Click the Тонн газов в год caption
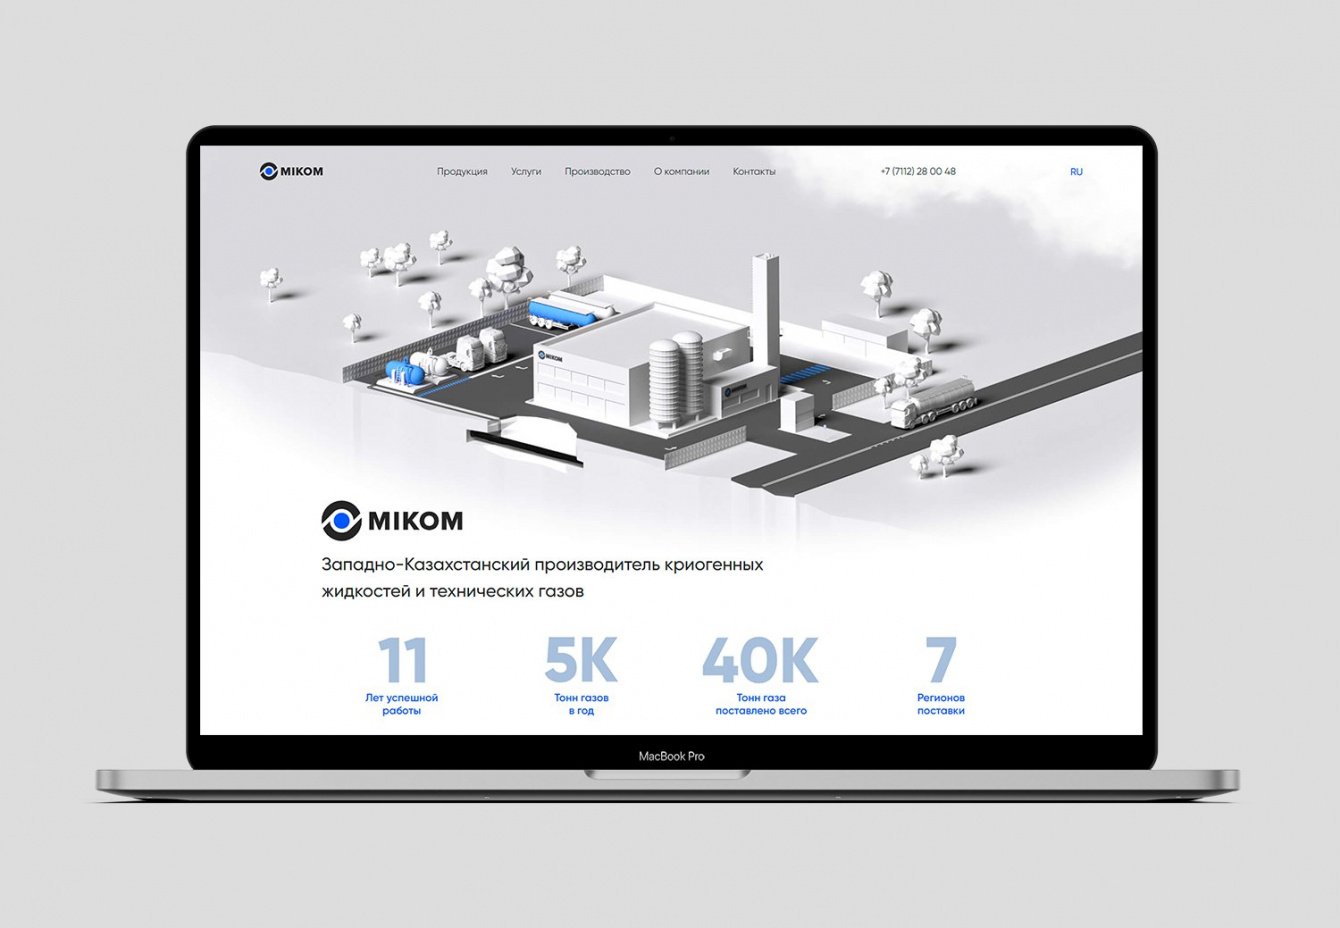This screenshot has height=928, width=1340. (581, 704)
